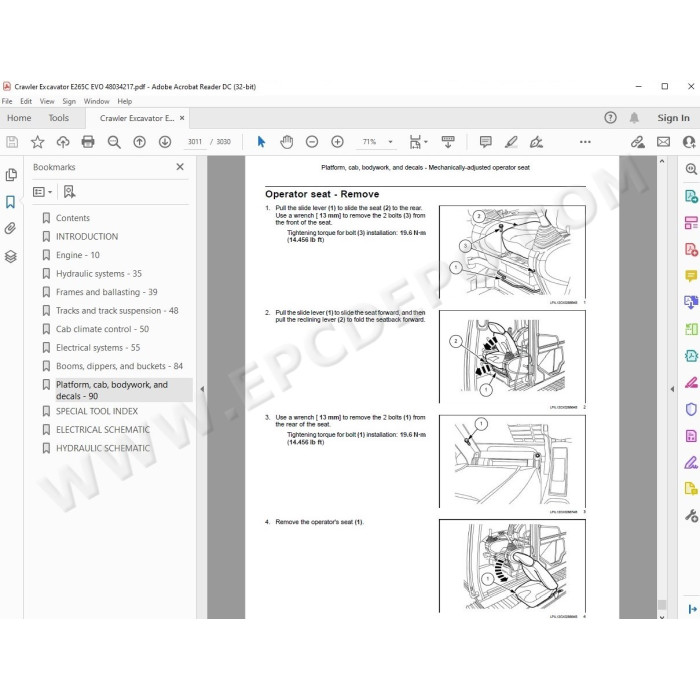This screenshot has width=700, height=700.
Task: Open Cab climate control - 50 bookmark
Action: pyautogui.click(x=102, y=329)
